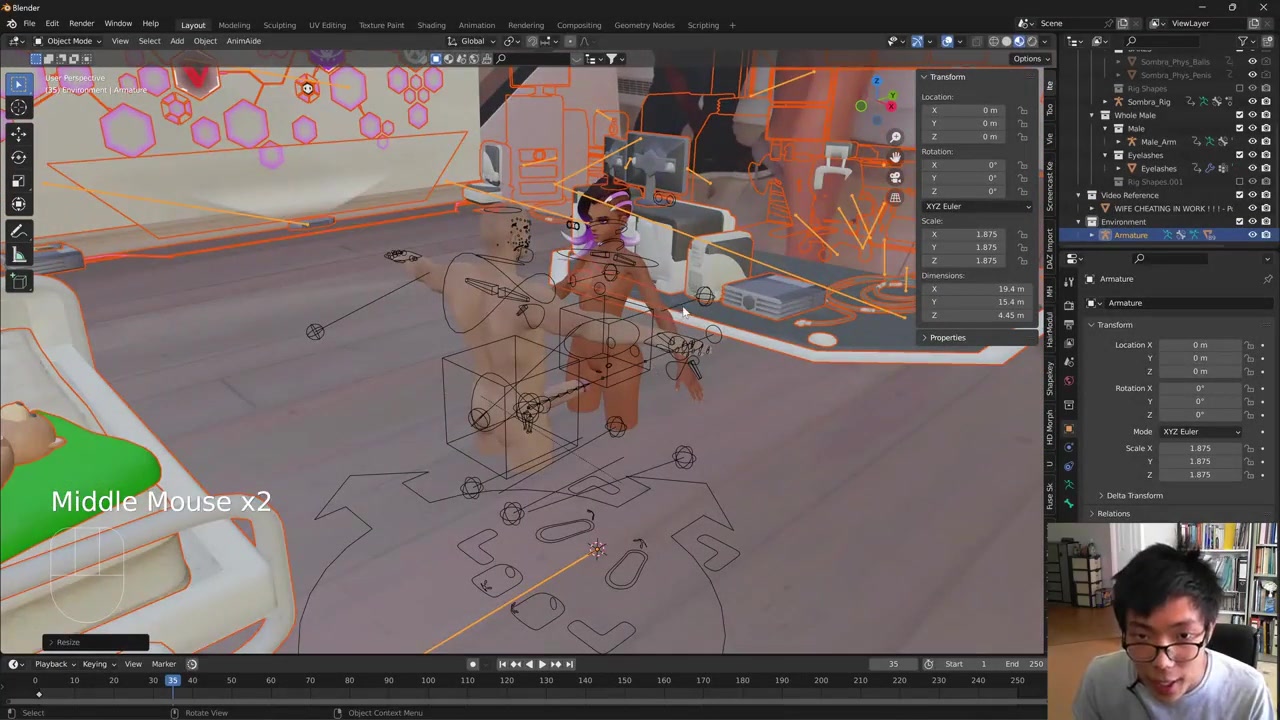Viewport: 1280px width, 720px height.
Task: Select the Move tool in the toolbar
Action: click(x=18, y=133)
